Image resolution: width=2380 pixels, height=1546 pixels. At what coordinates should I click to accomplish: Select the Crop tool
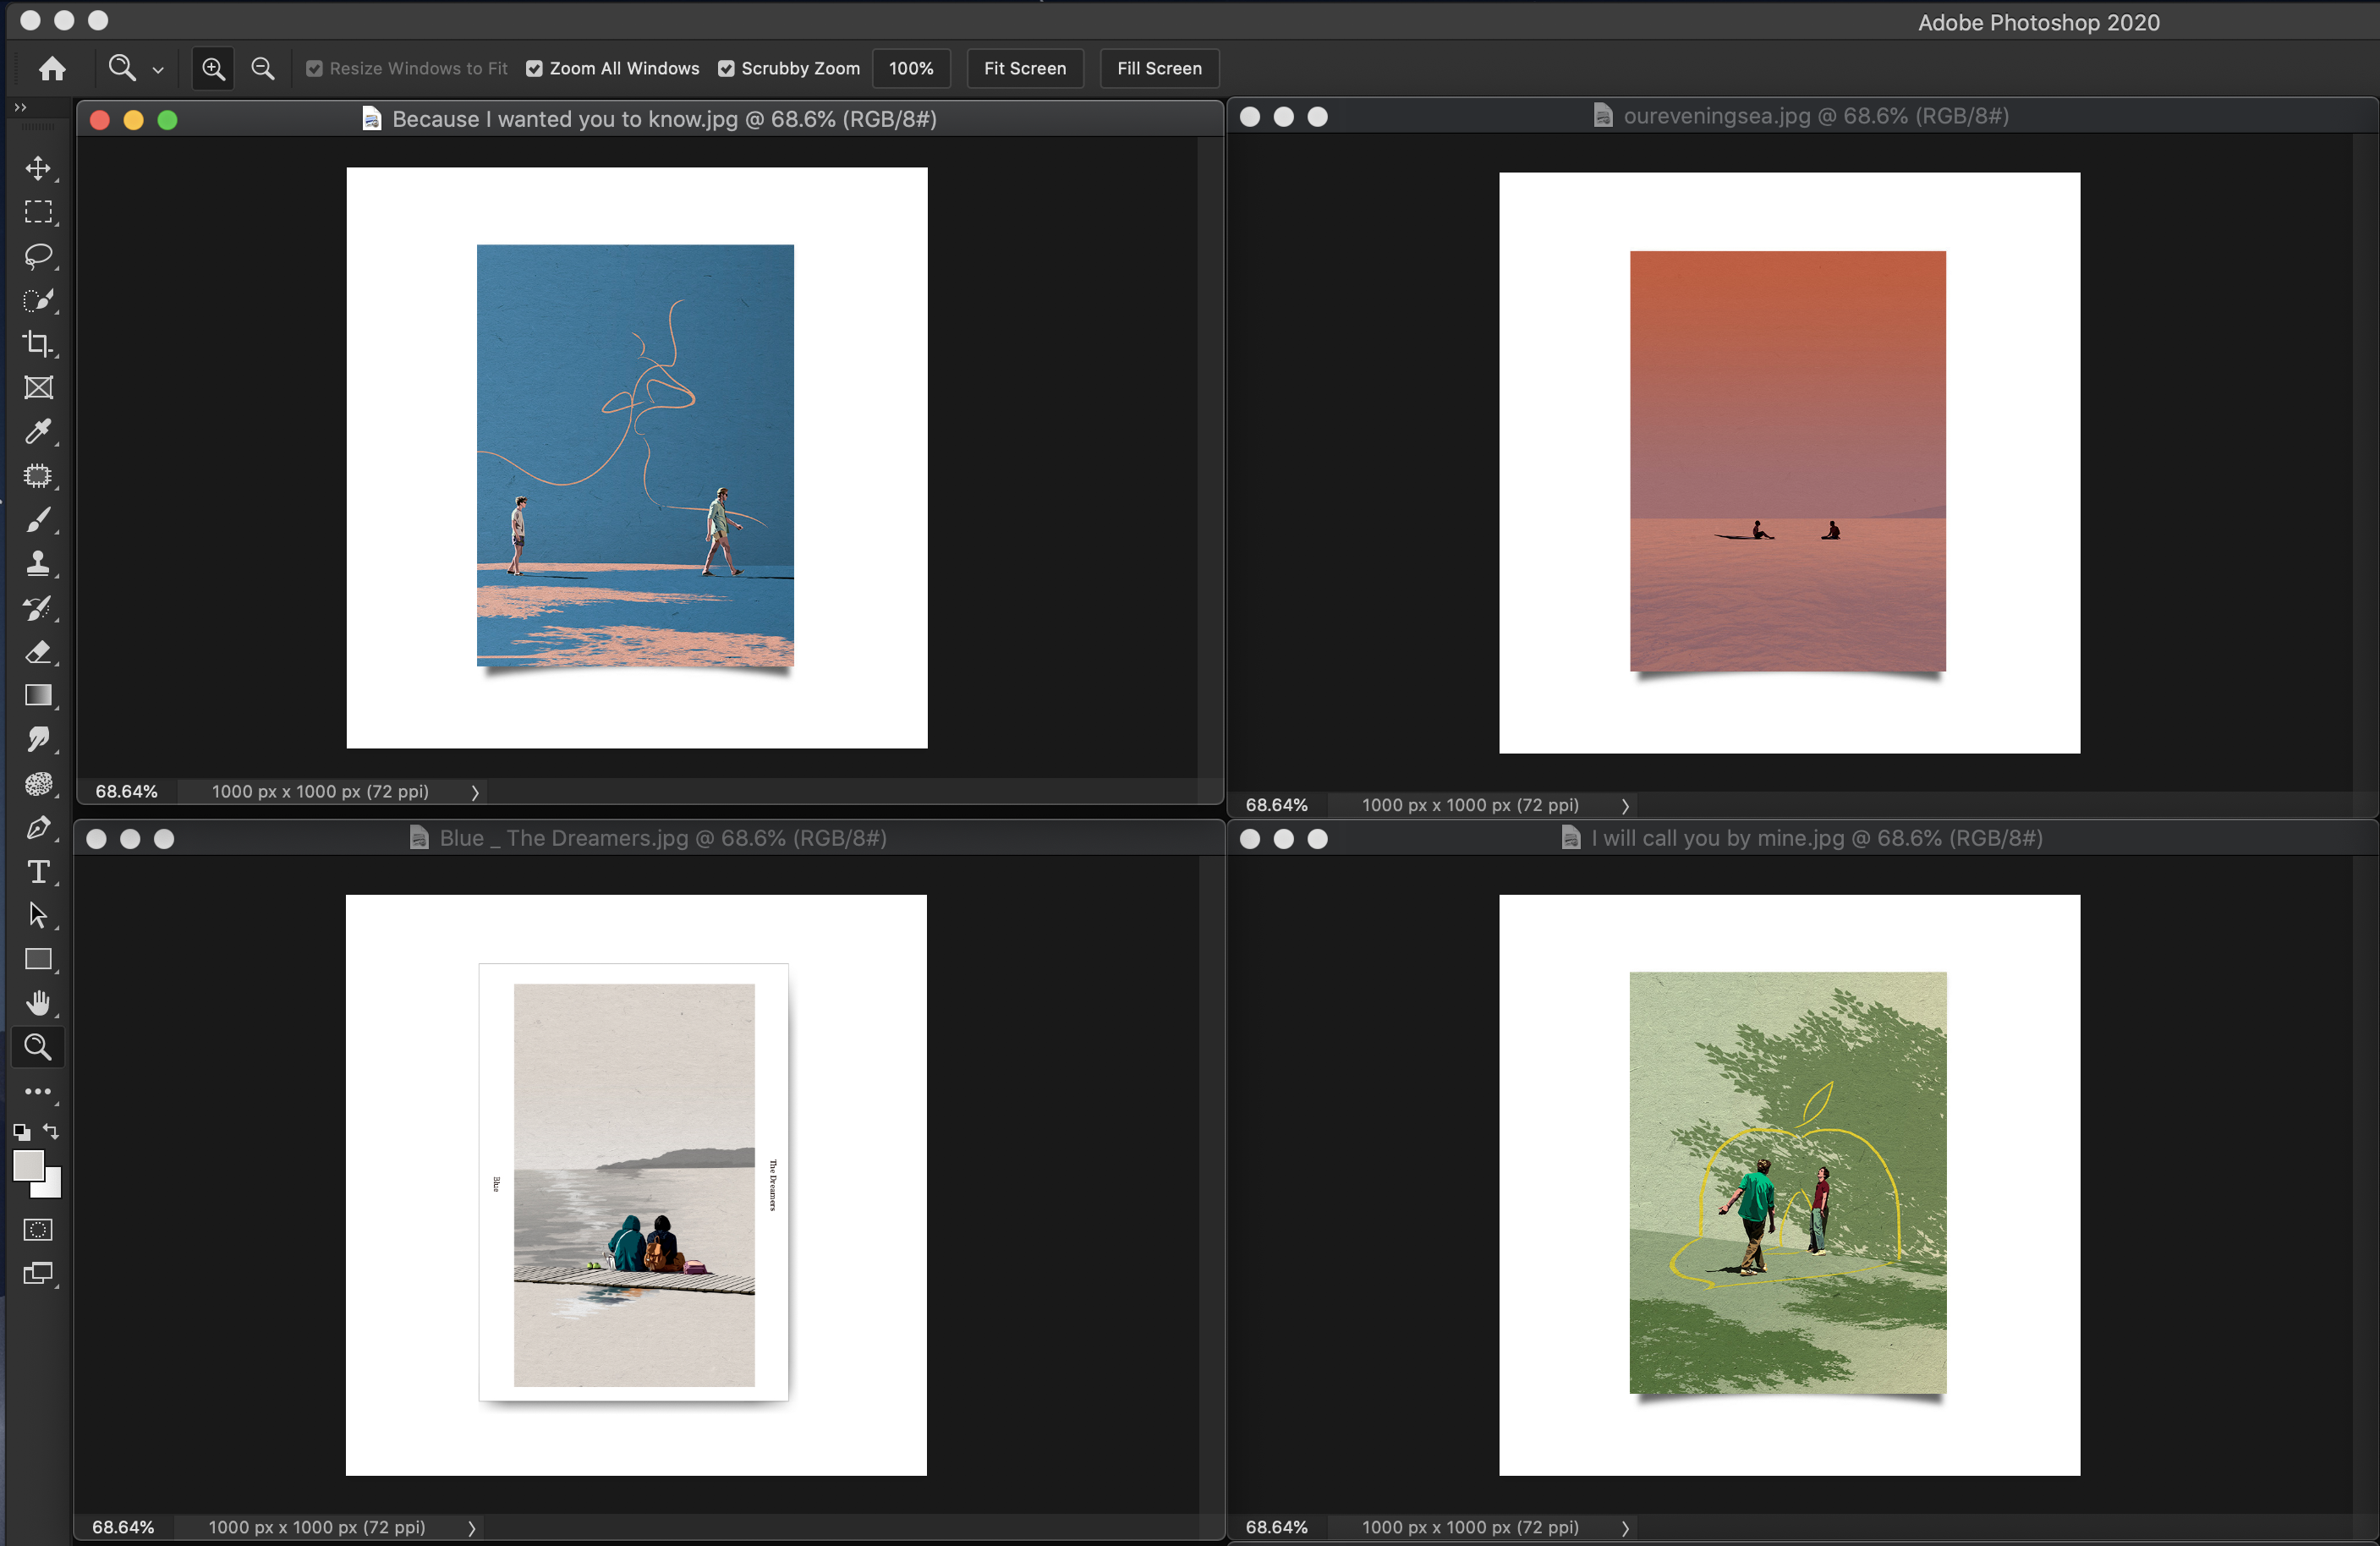38,344
